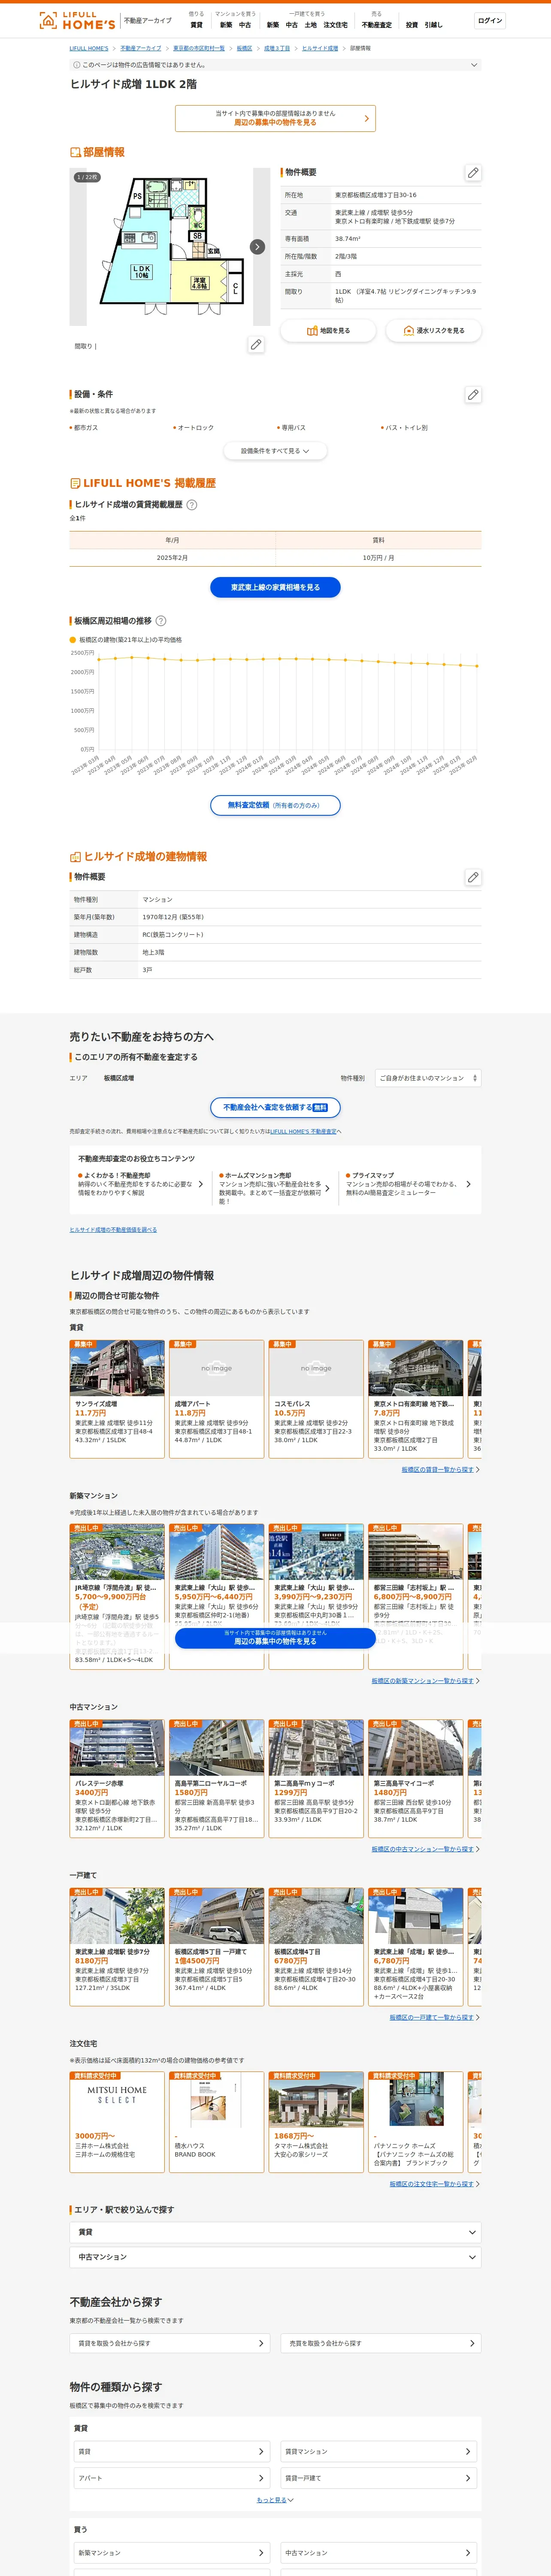This screenshot has width=551, height=2576.
Task: Click the help icon beside 板橋区周辺相場の推移
Action: [161, 621]
